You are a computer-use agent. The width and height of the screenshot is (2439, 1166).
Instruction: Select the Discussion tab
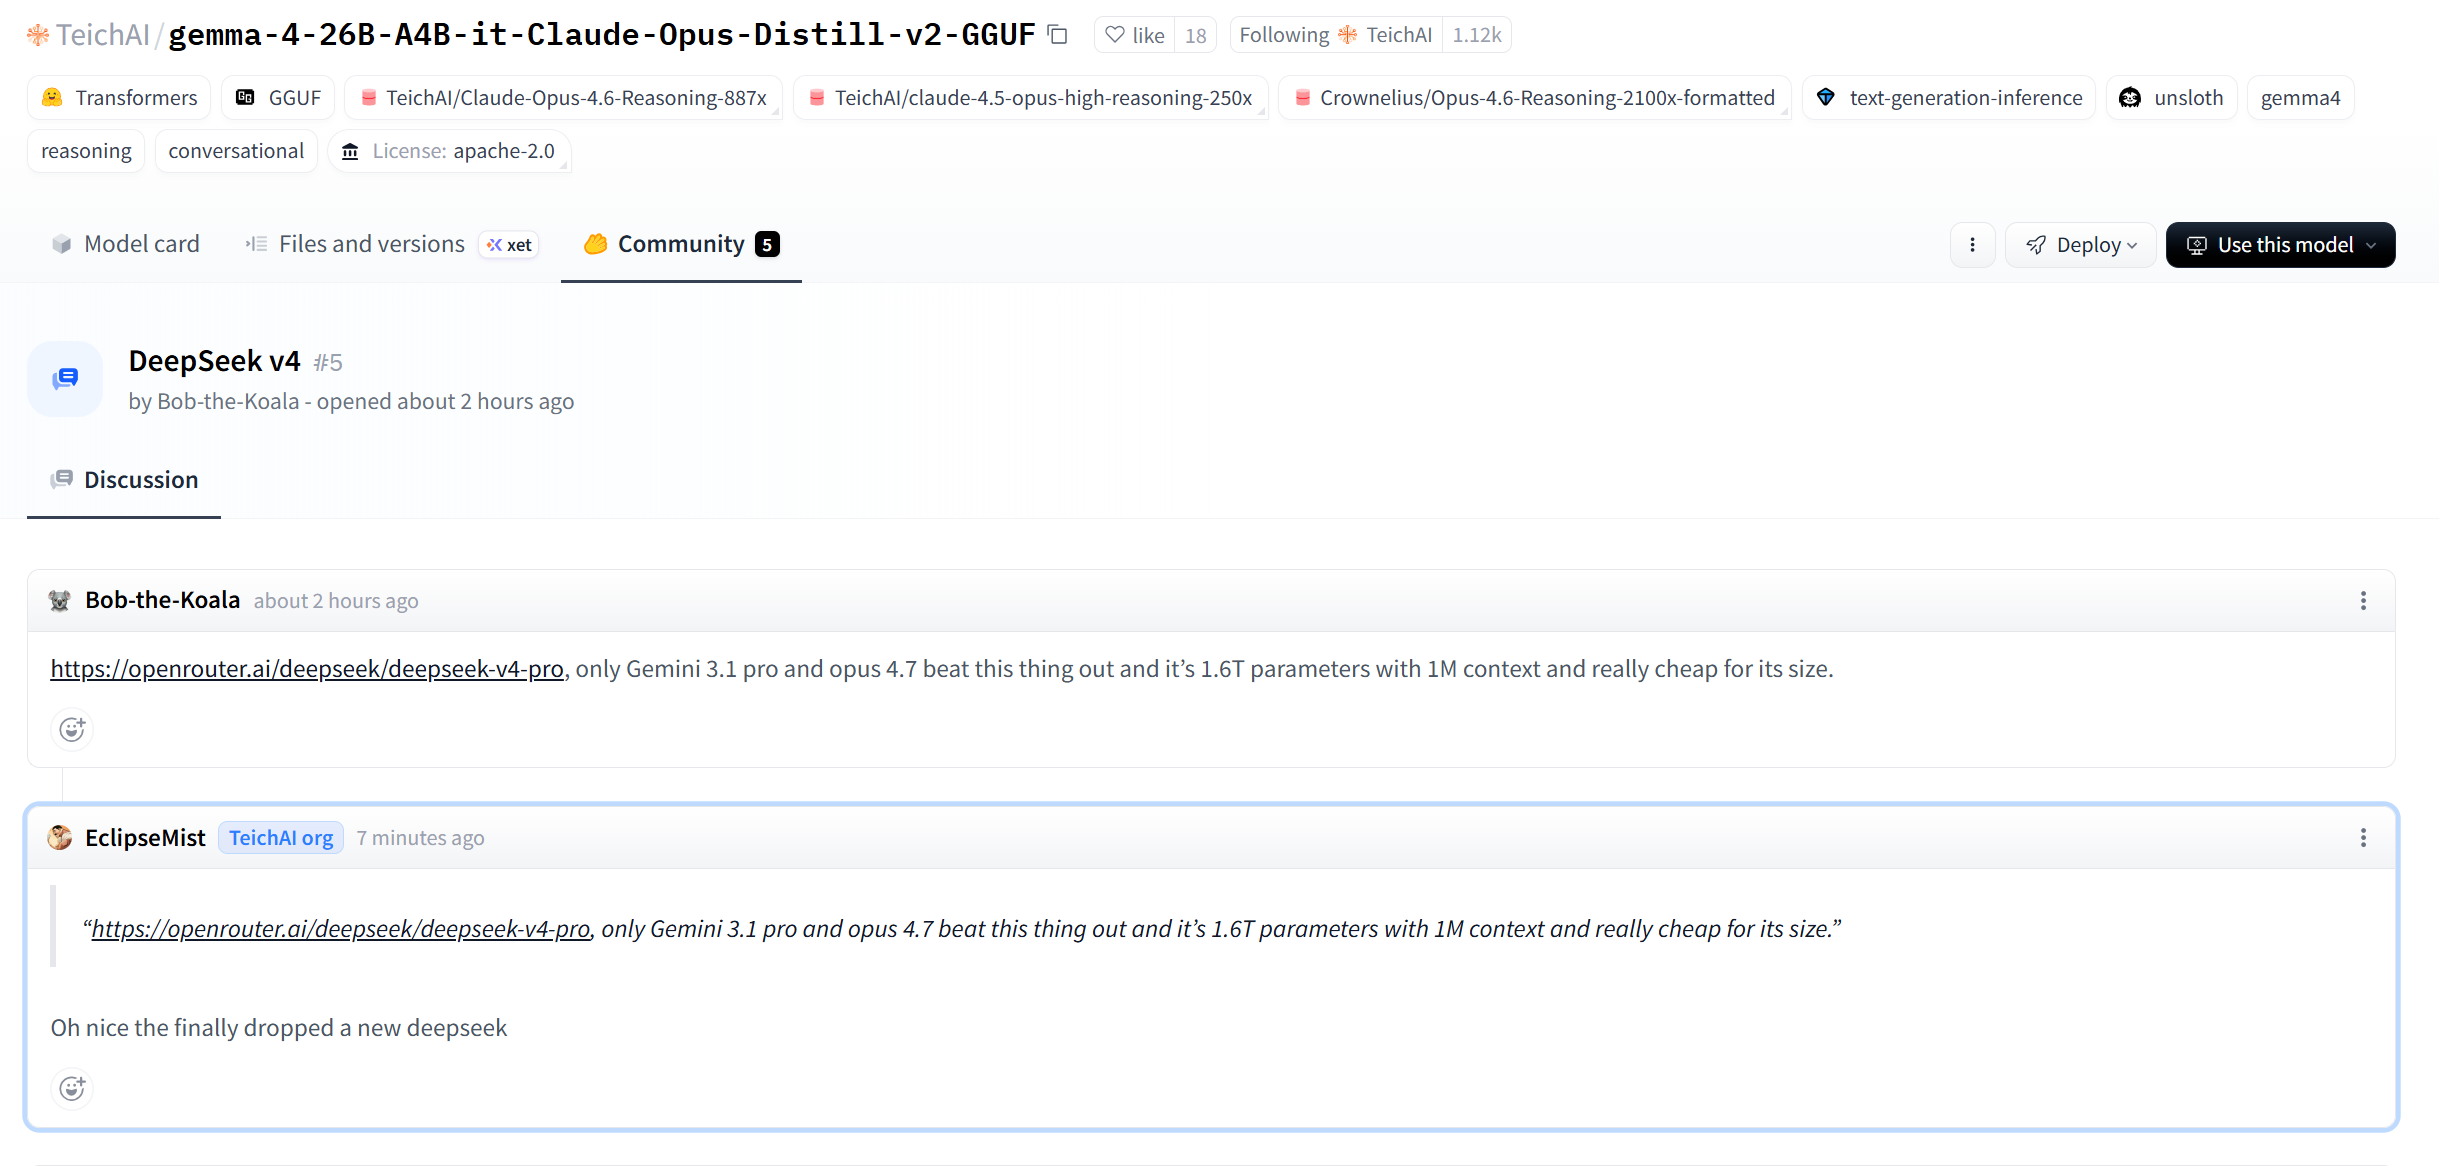[124, 480]
